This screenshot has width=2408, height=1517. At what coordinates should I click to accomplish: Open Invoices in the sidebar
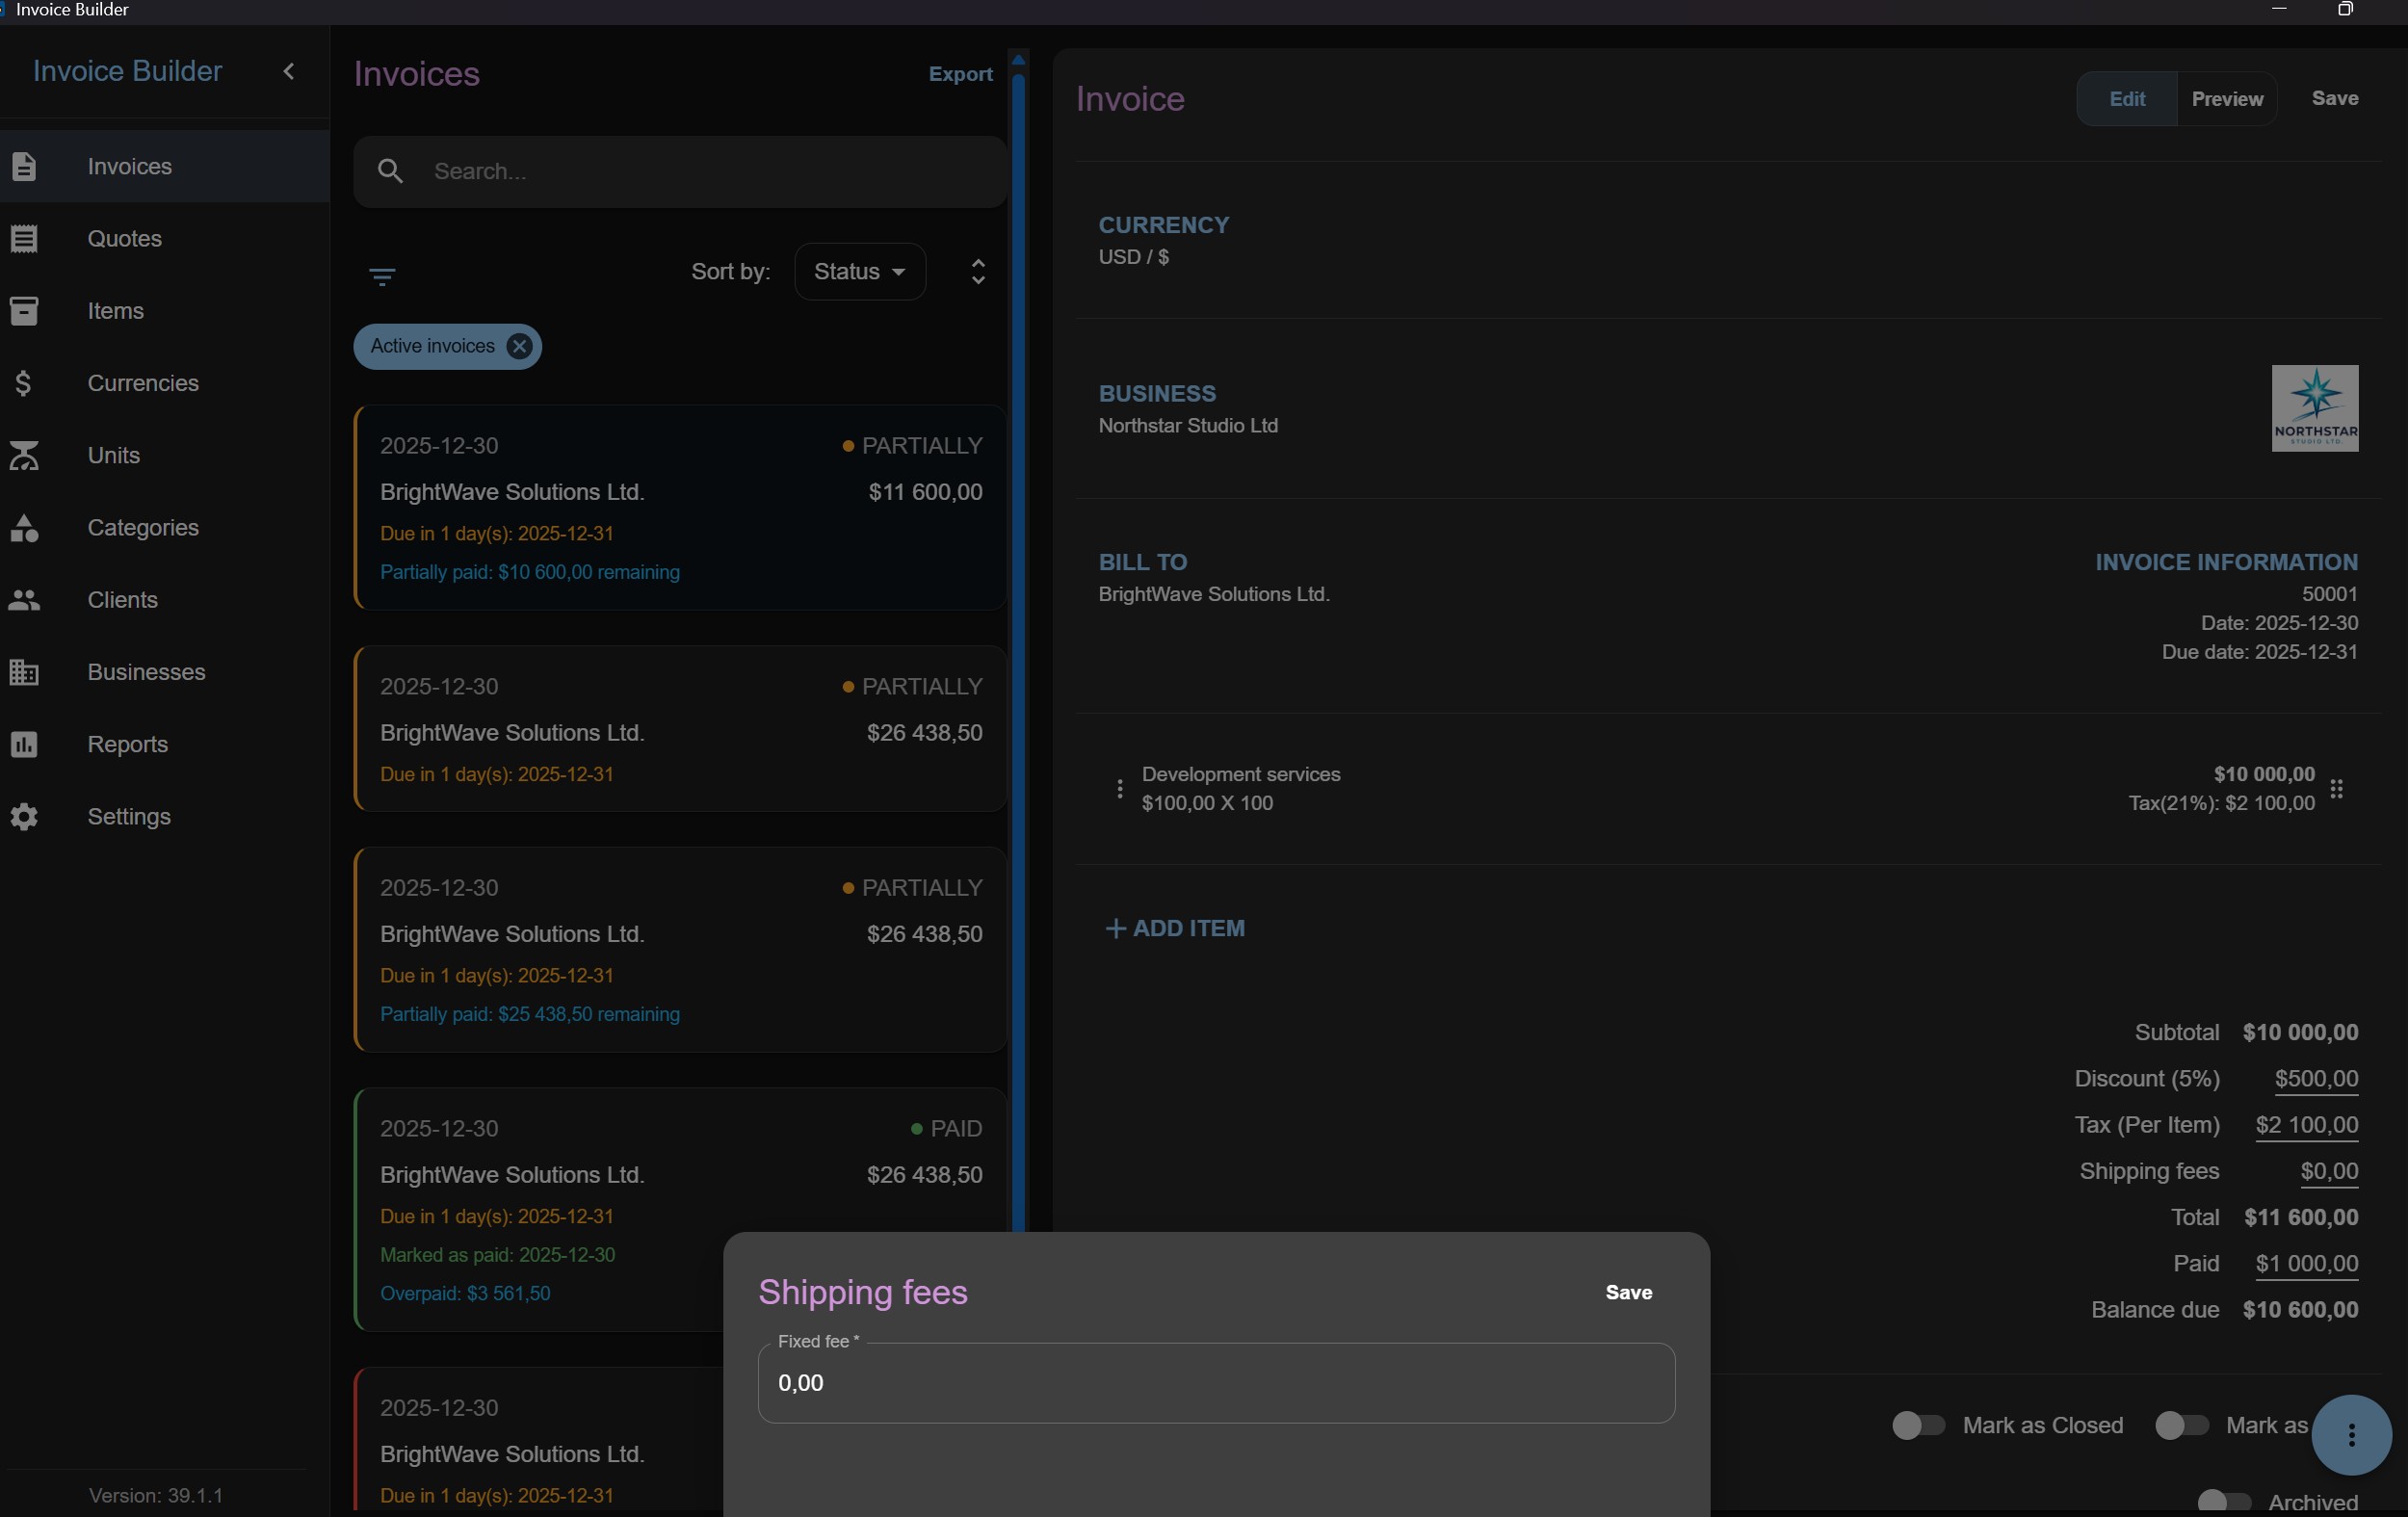[x=164, y=166]
